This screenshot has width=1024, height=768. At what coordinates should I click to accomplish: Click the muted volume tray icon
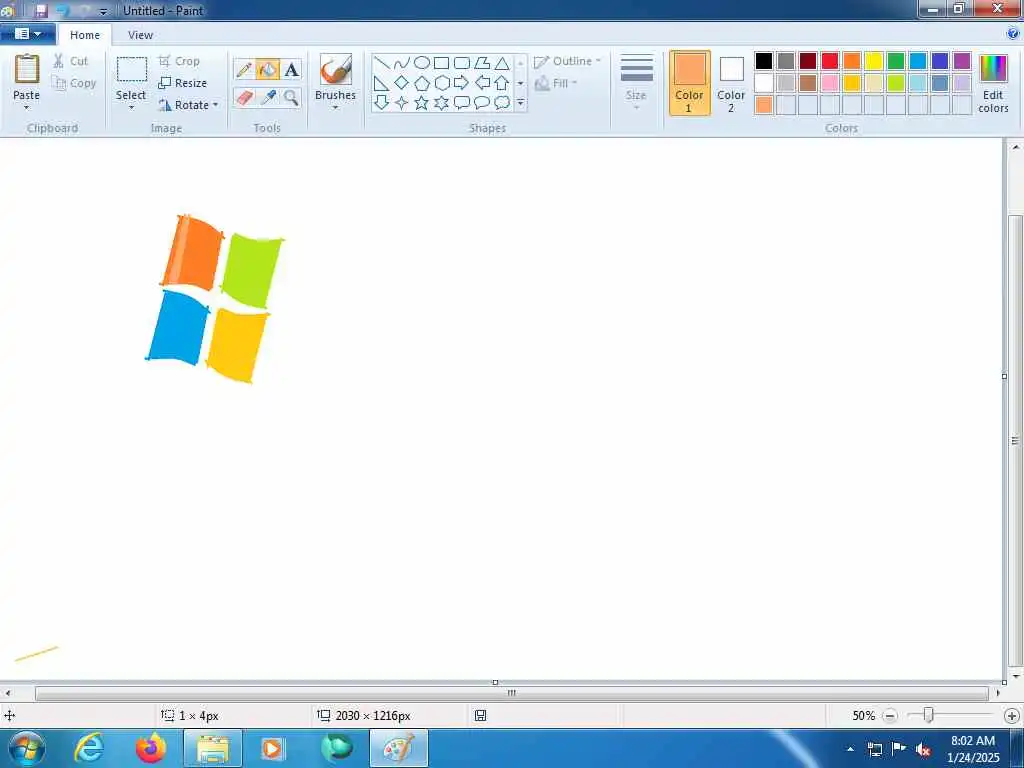coord(922,749)
